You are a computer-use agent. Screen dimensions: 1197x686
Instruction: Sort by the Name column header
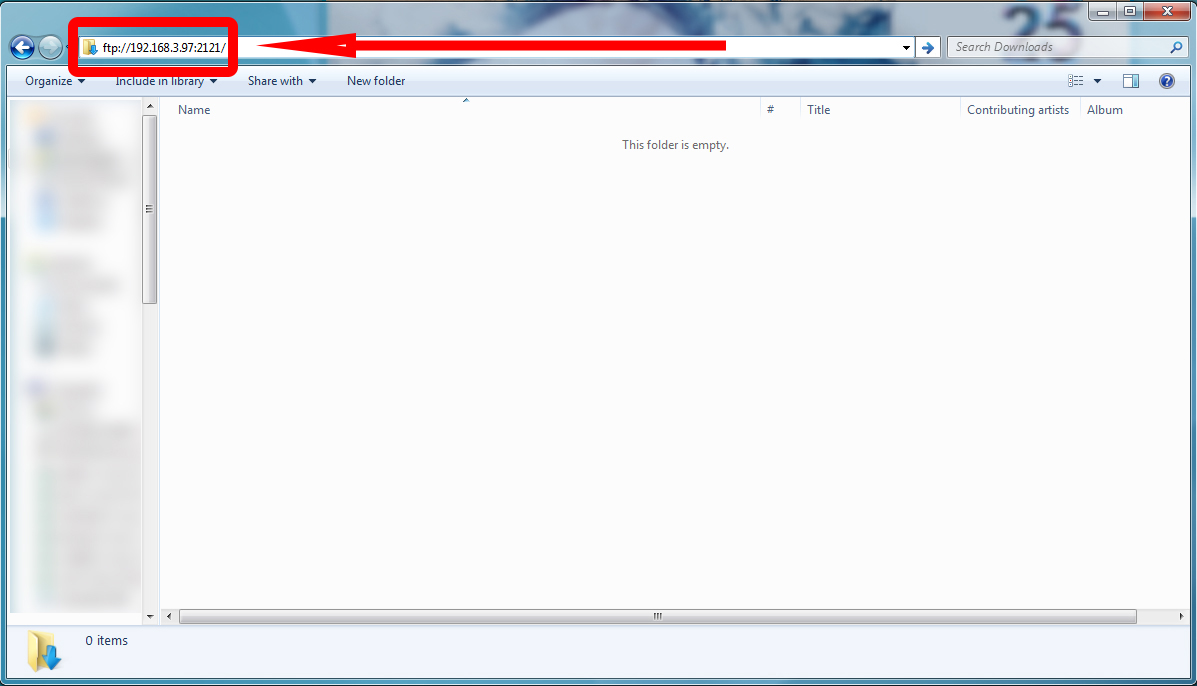[194, 110]
